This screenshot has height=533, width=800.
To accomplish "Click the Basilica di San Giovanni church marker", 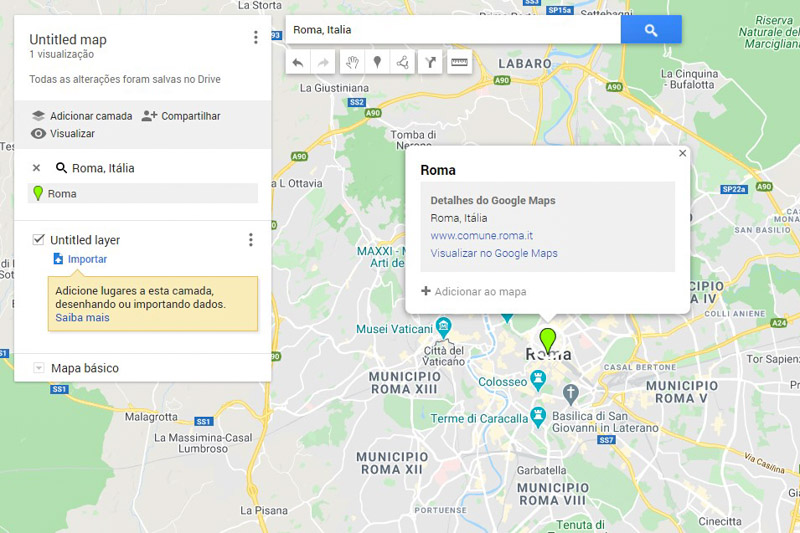I will (x=570, y=393).
